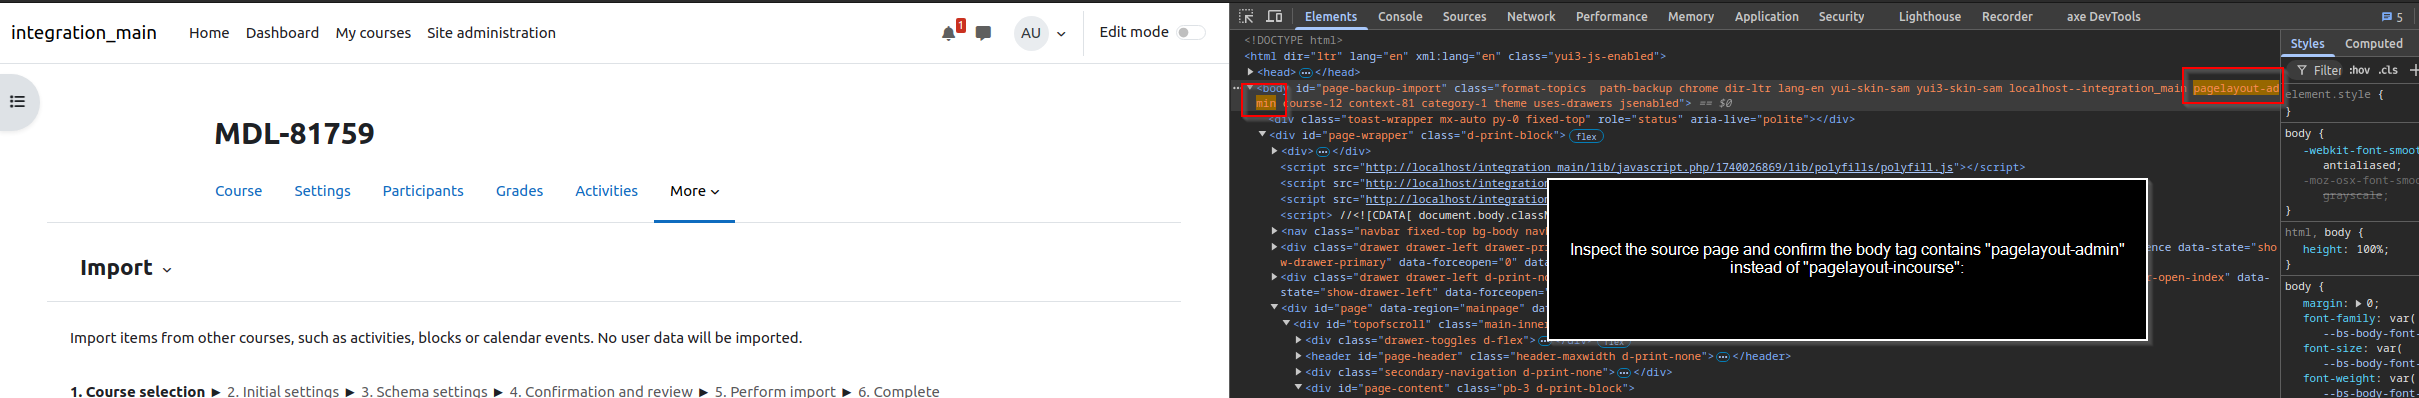Collapse the div id topofscroll node
This screenshot has width=2419, height=398.
tap(1286, 324)
